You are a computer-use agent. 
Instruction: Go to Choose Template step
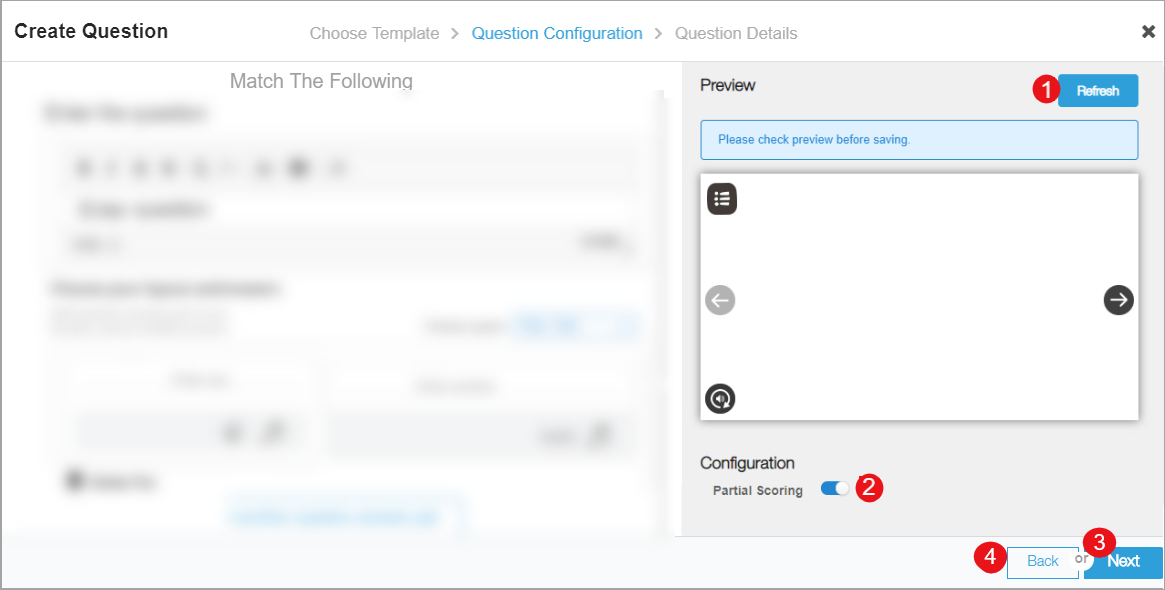[x=374, y=33]
